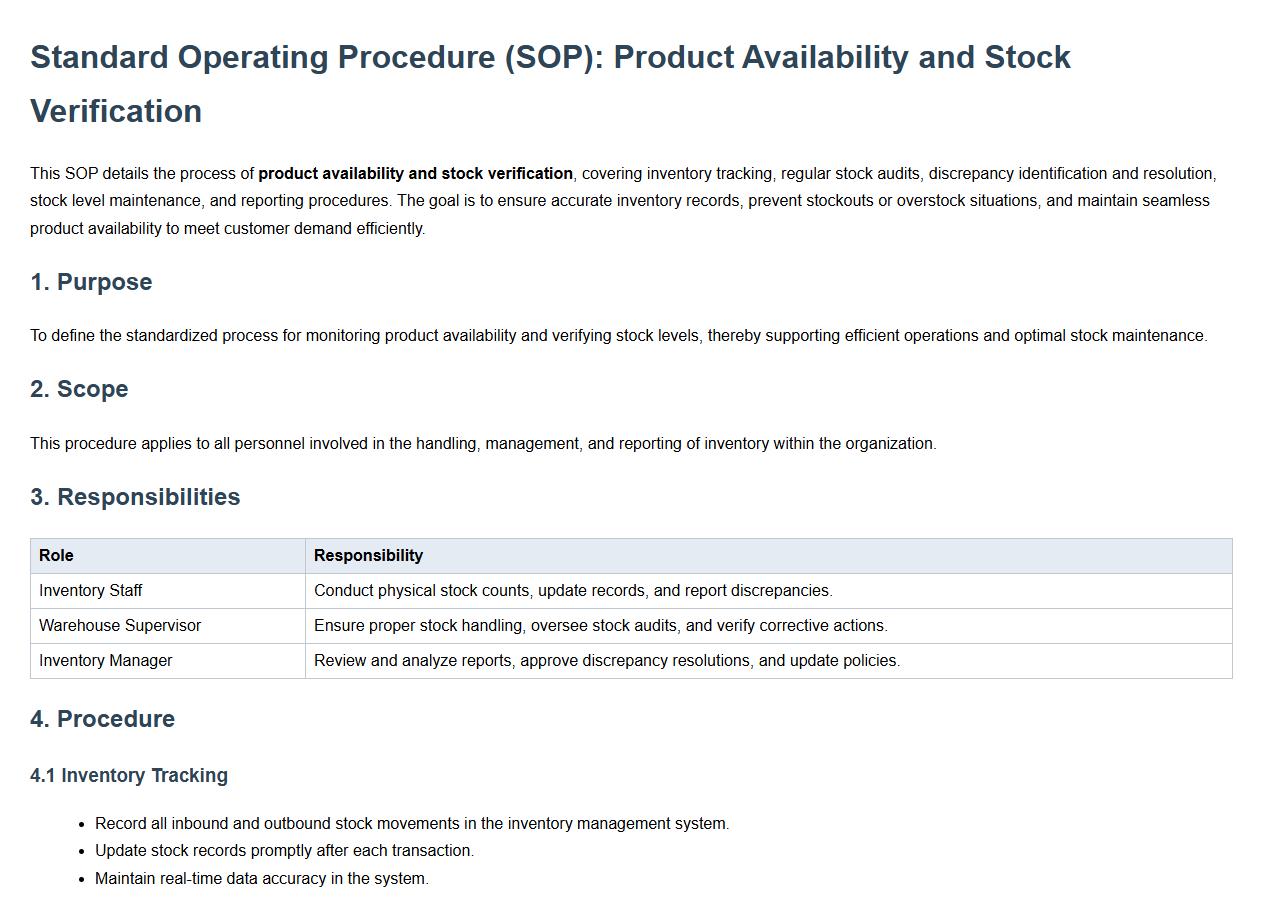Click the 'Conduct physical stock counts' responsibility cell
Screen dimensions: 1263x916
coord(573,591)
